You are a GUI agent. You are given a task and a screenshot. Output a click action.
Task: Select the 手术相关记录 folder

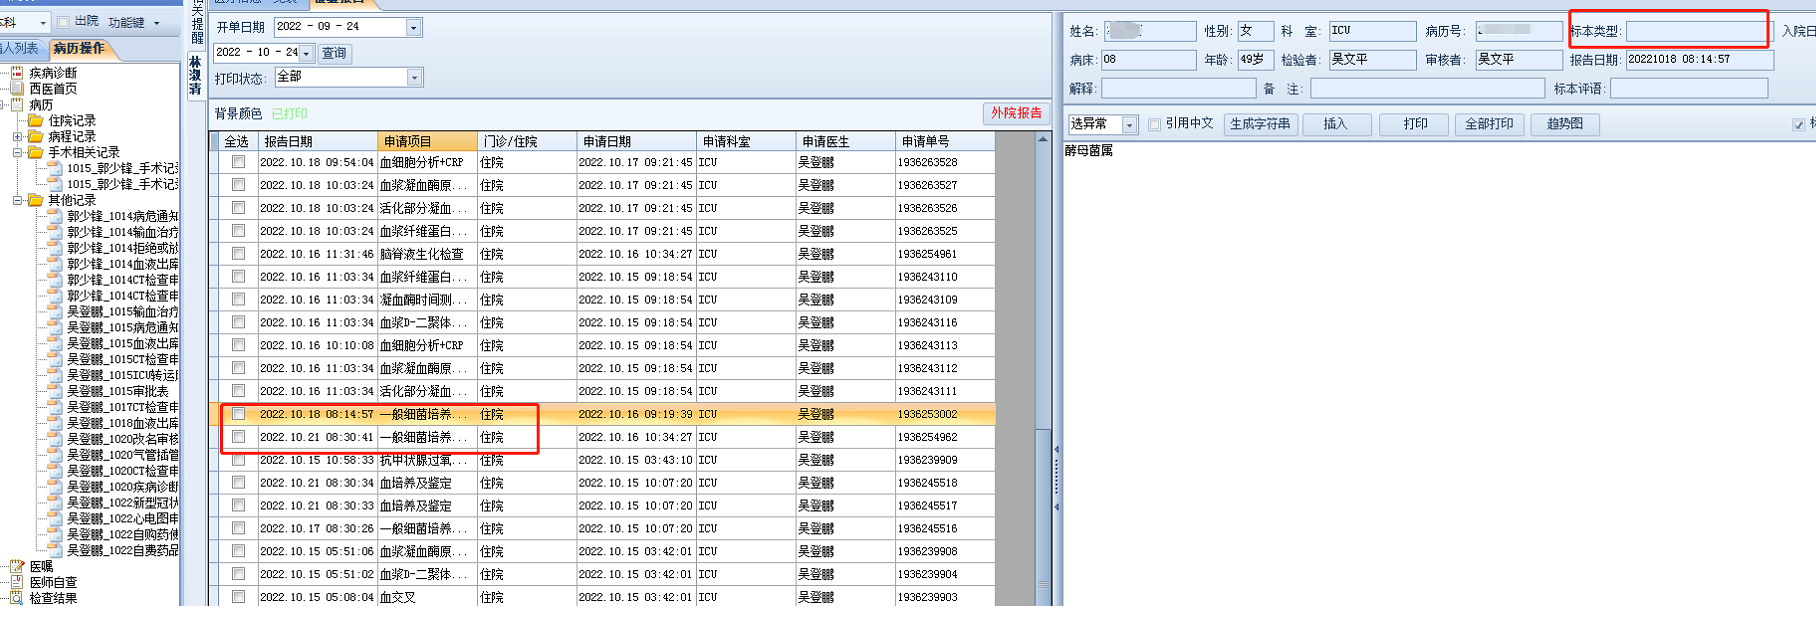pos(84,153)
